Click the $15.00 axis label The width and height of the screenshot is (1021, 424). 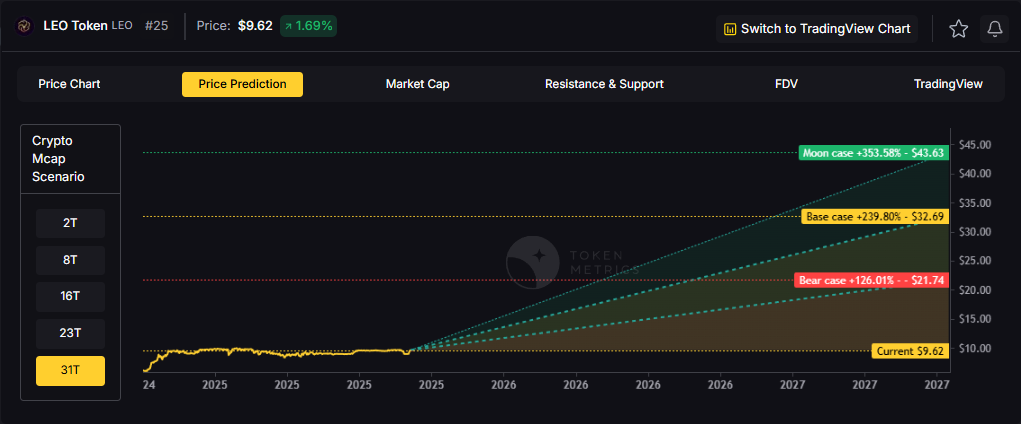(975, 319)
